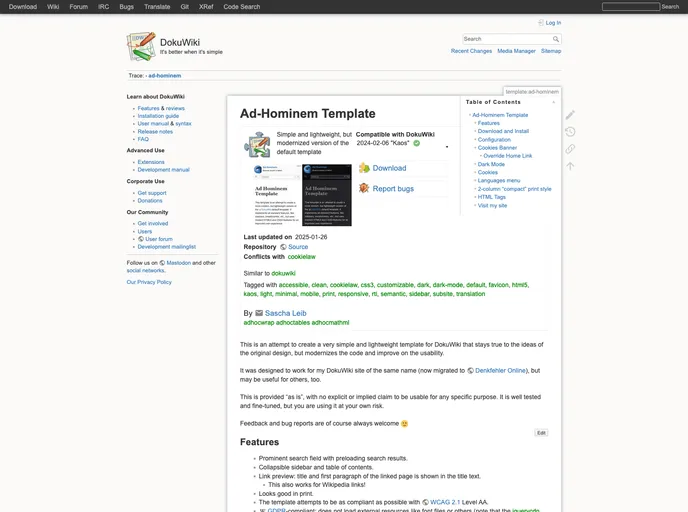Image resolution: width=688 pixels, height=512 pixels.
Task: Click the smiley emoji after always welcome
Action: (x=405, y=424)
